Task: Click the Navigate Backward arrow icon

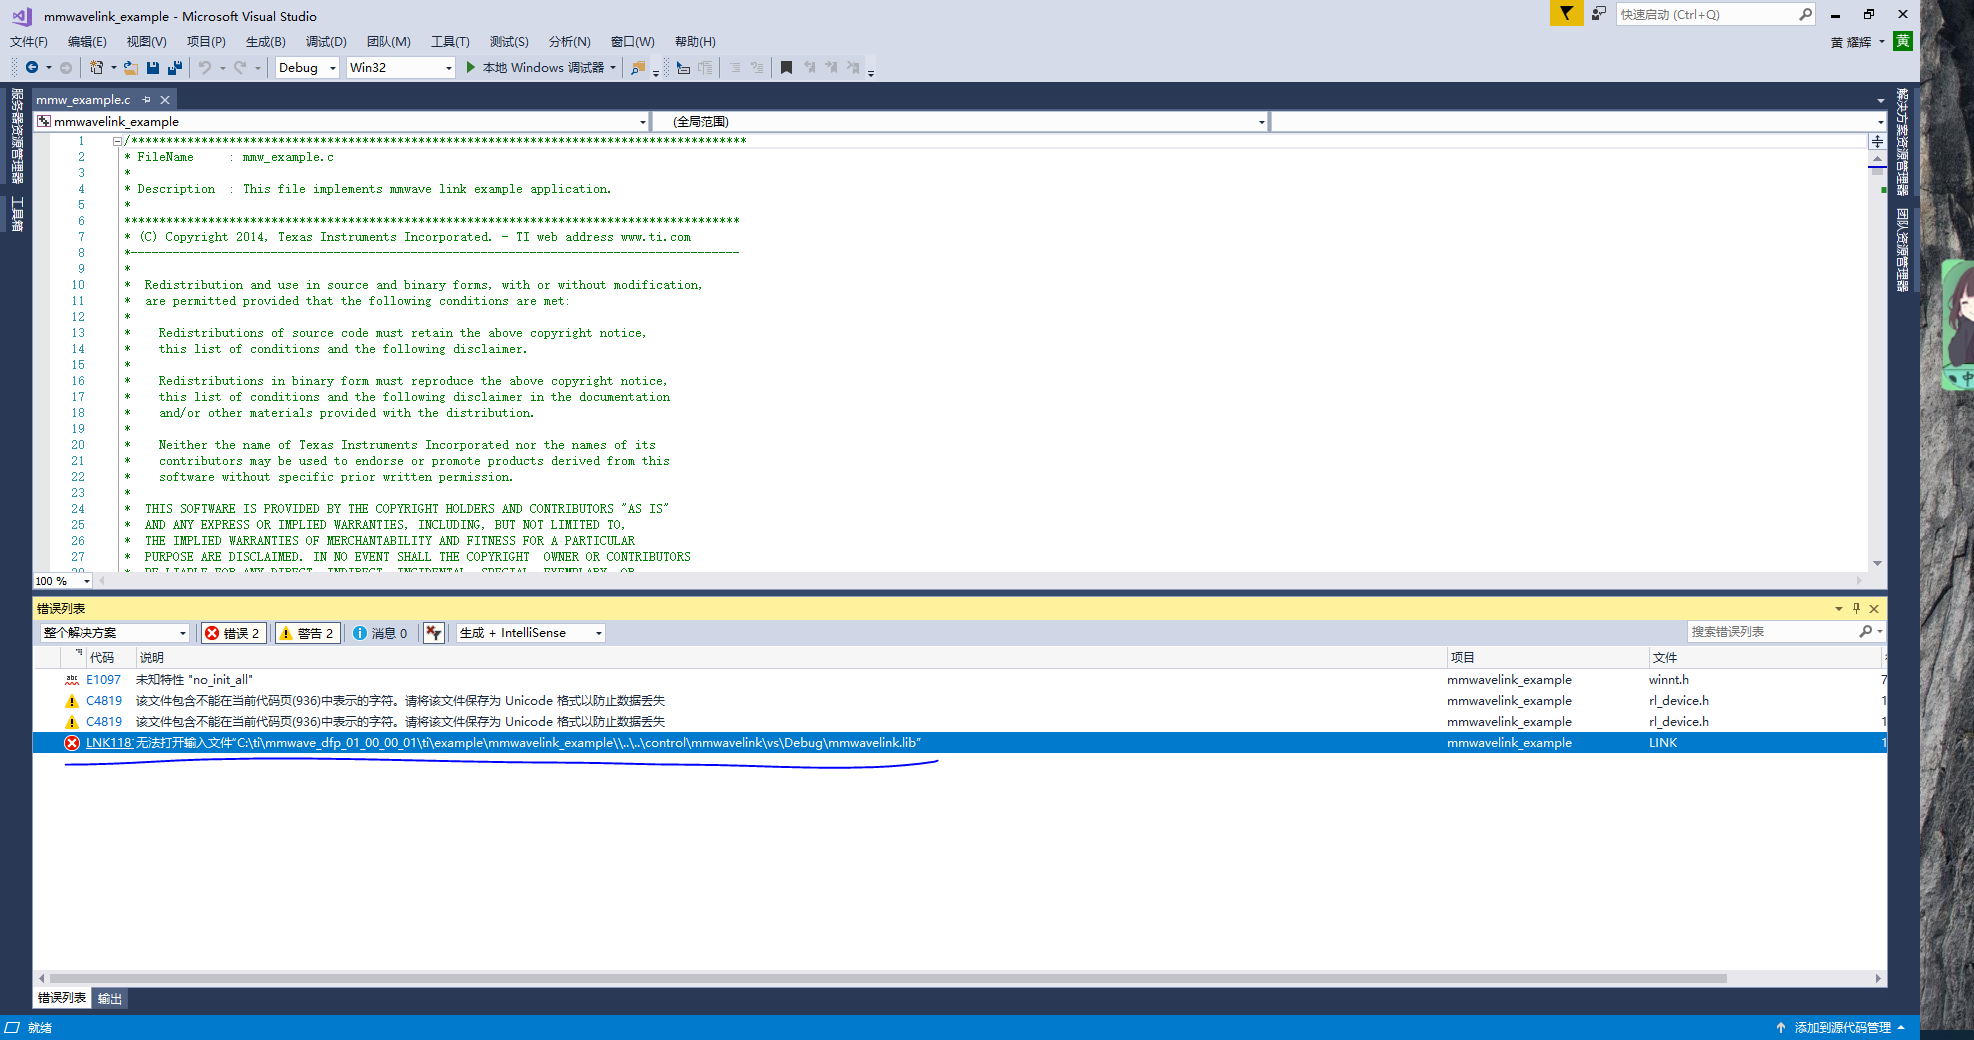Action: tap(32, 68)
